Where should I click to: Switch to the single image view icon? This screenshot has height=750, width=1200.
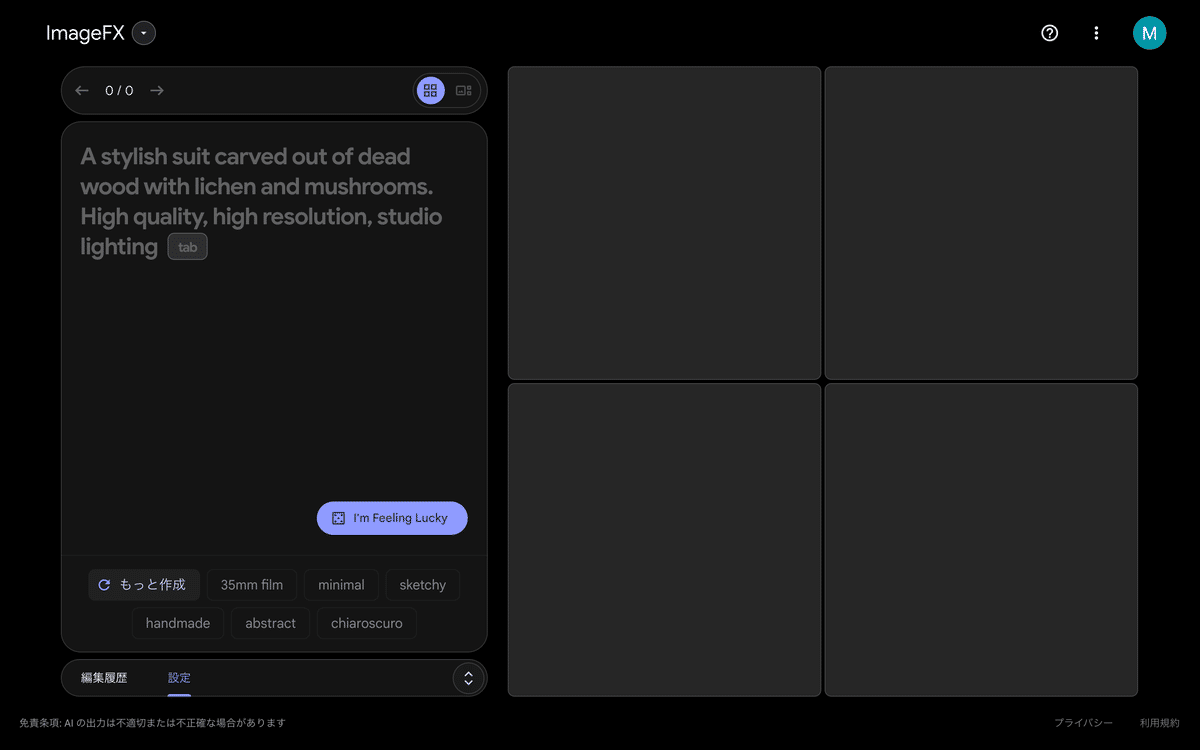click(x=463, y=90)
